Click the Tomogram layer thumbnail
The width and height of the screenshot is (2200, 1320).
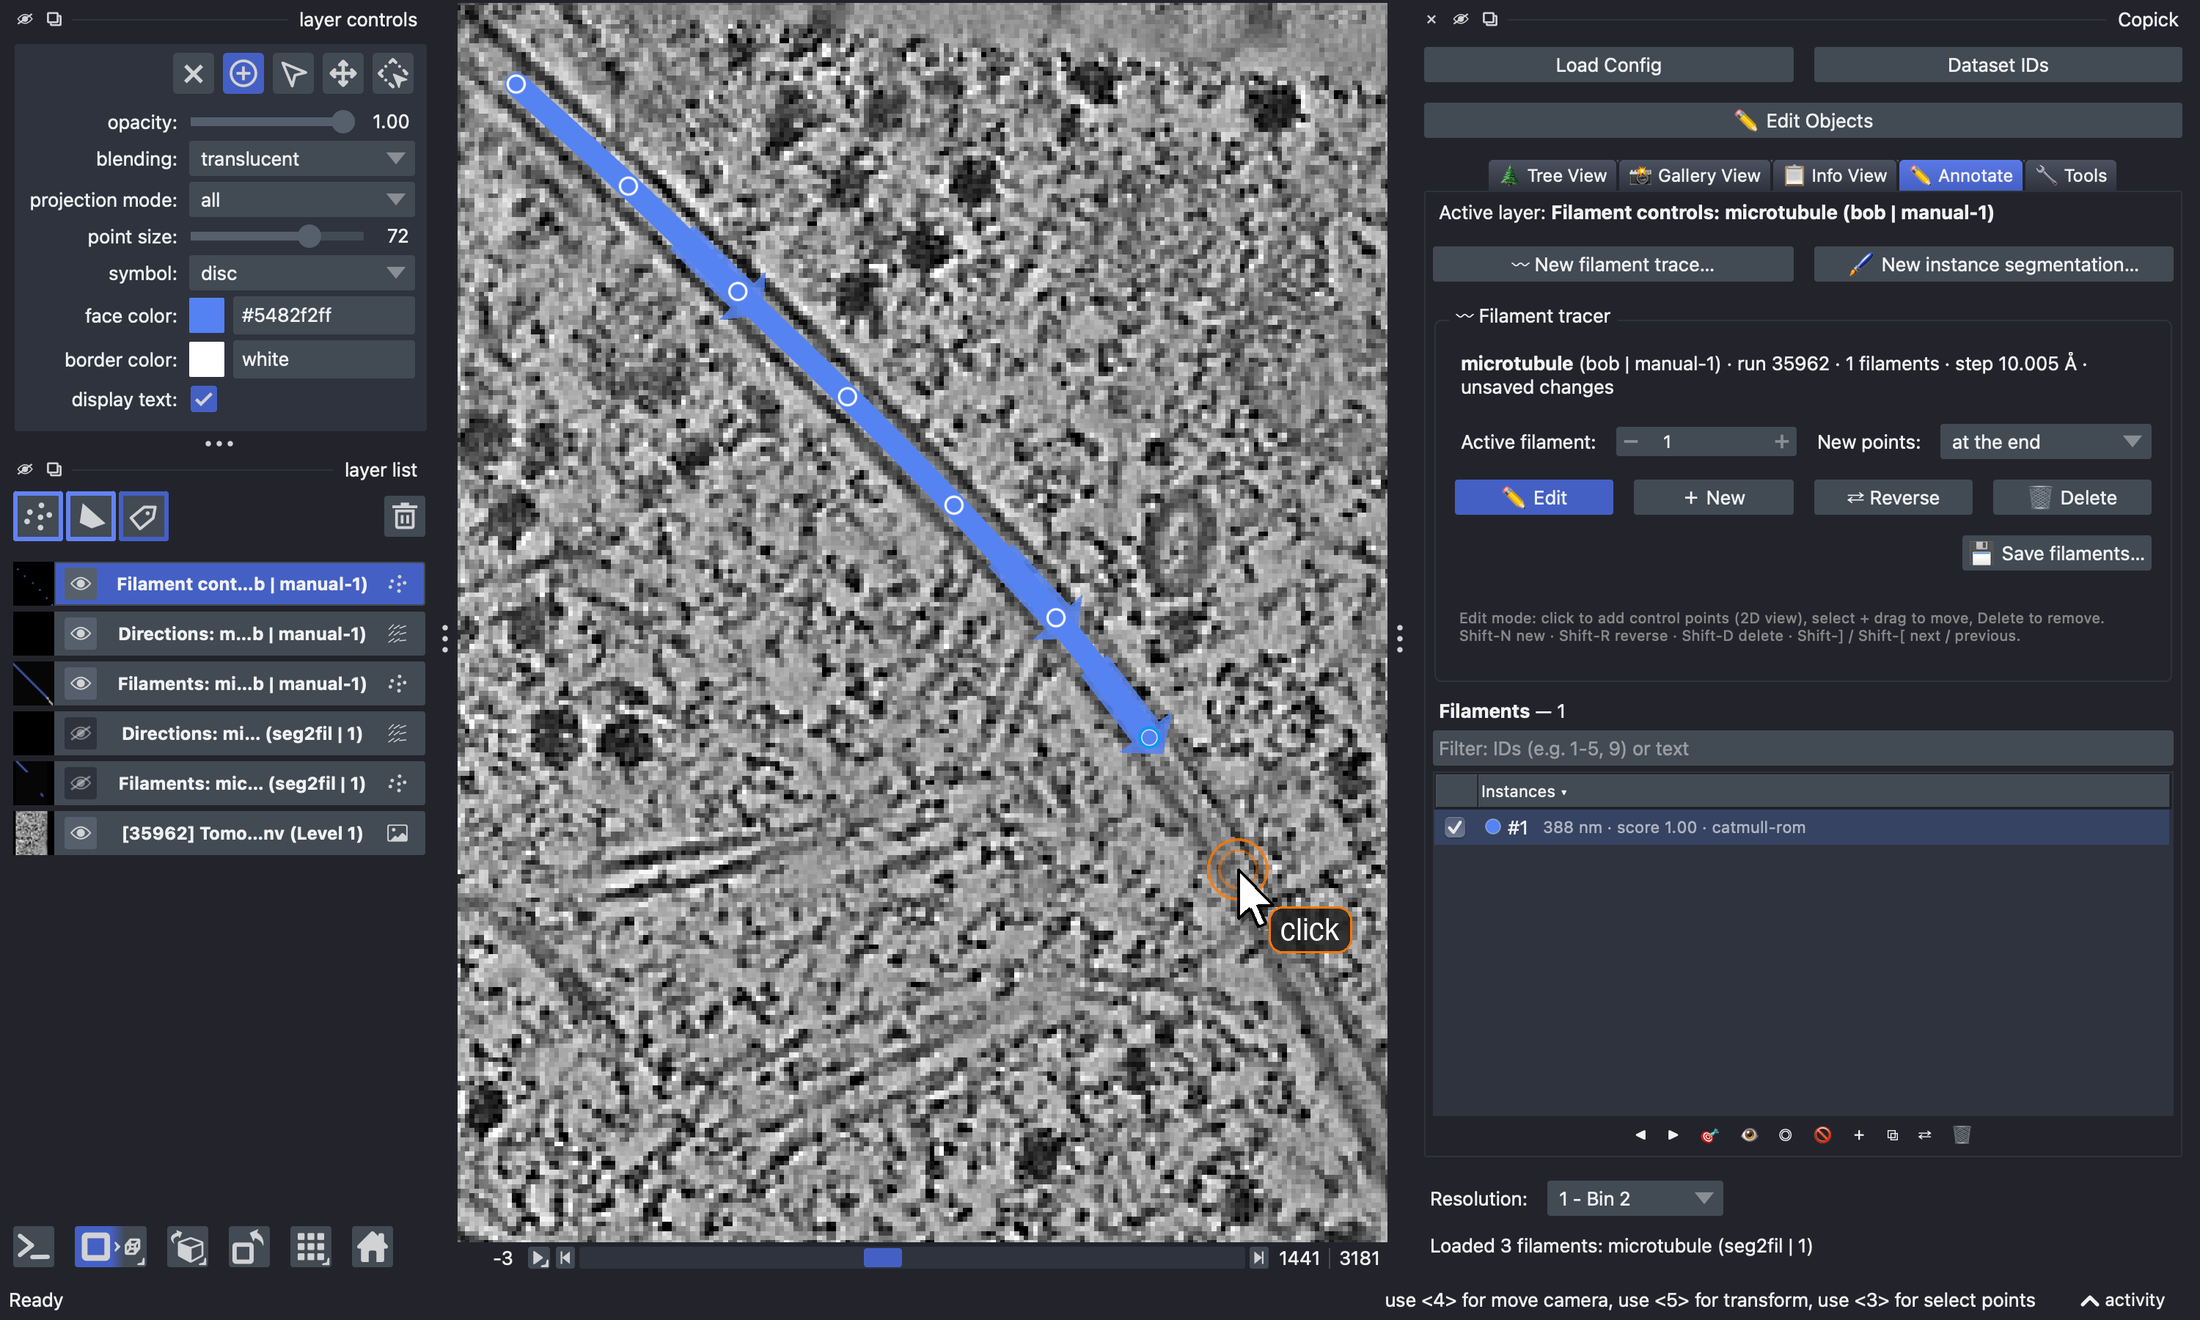point(32,834)
